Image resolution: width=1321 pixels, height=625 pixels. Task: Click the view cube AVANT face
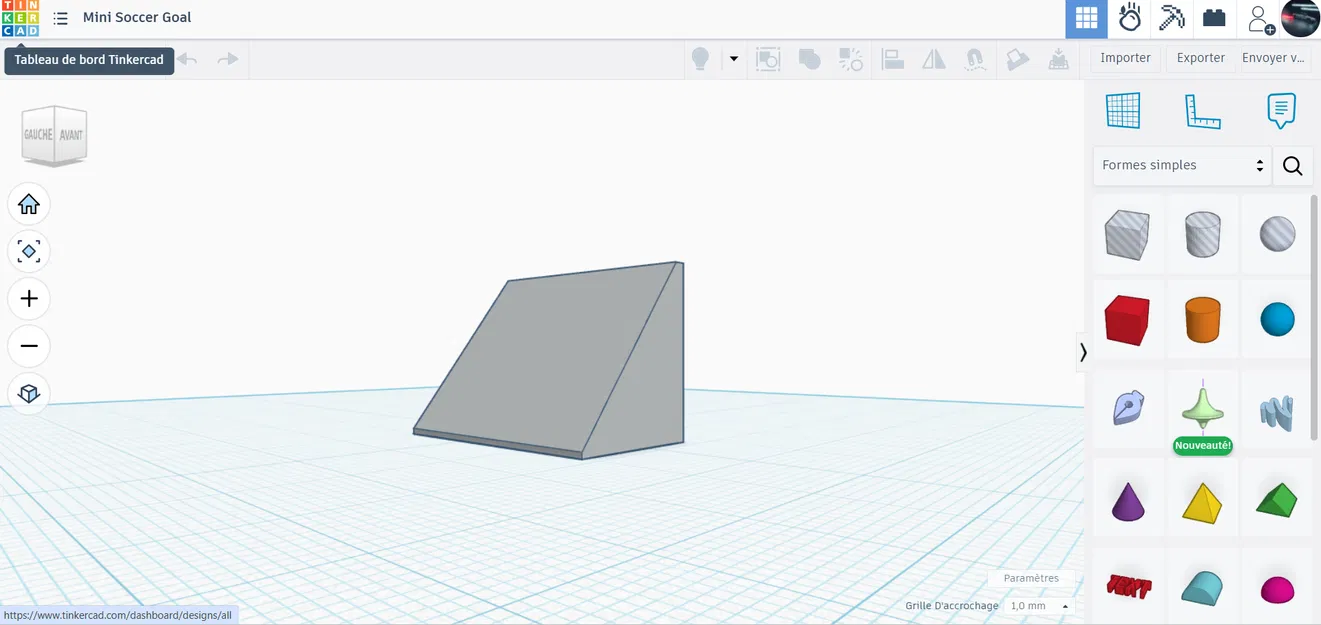click(71, 135)
